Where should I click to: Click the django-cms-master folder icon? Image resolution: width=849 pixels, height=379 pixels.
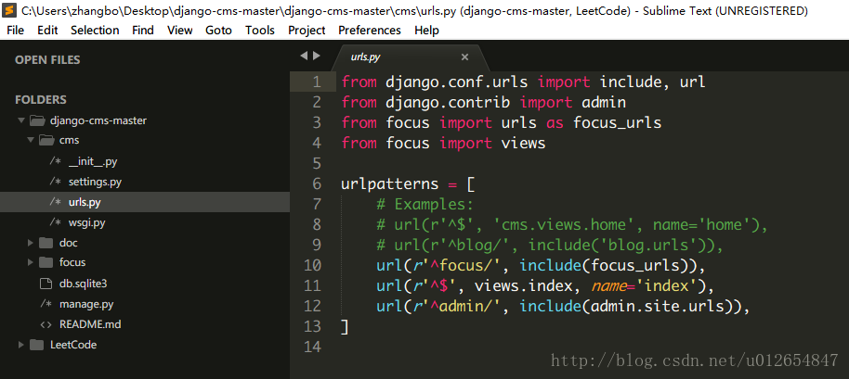[37, 120]
